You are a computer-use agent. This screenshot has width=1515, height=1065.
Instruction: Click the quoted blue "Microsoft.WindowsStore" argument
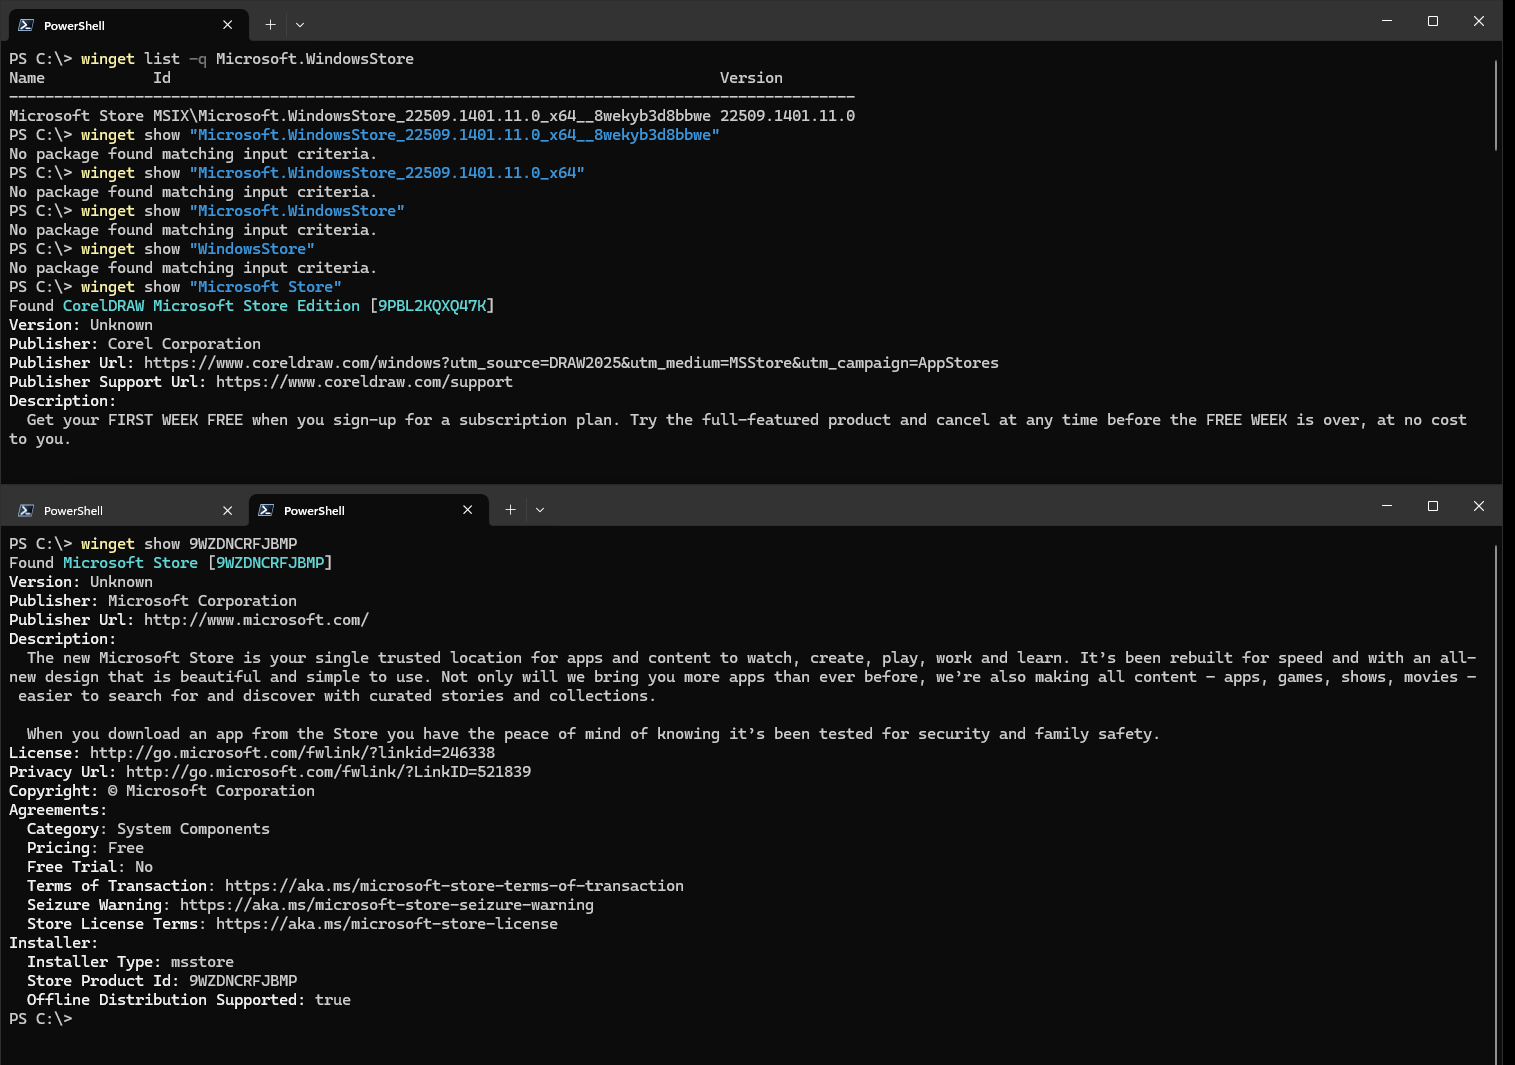point(297,211)
